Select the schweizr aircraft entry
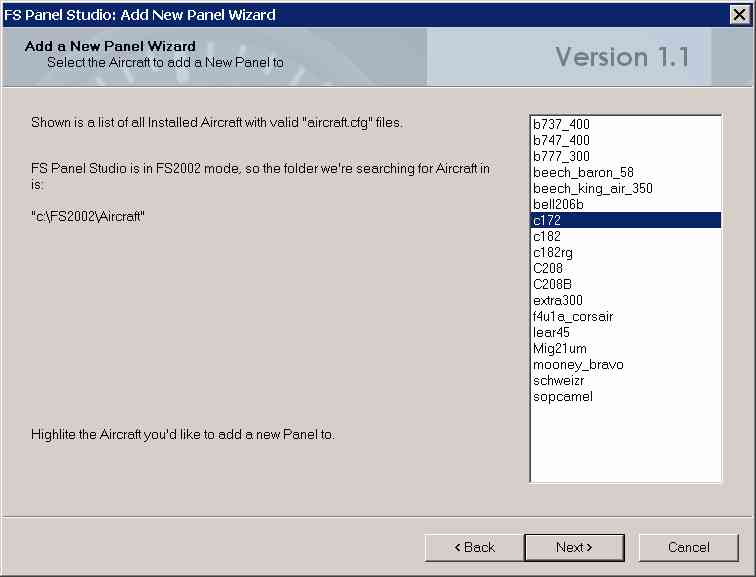 (x=625, y=380)
